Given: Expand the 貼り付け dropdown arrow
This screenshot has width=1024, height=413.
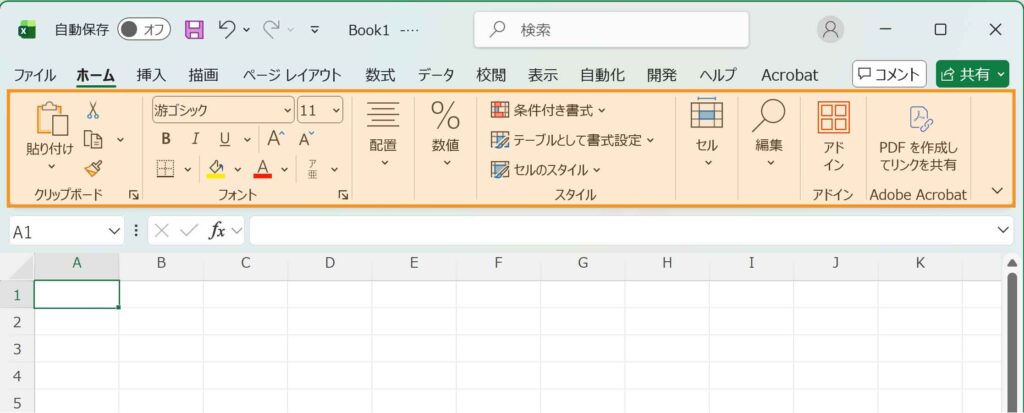Looking at the screenshot, I should coord(52,167).
